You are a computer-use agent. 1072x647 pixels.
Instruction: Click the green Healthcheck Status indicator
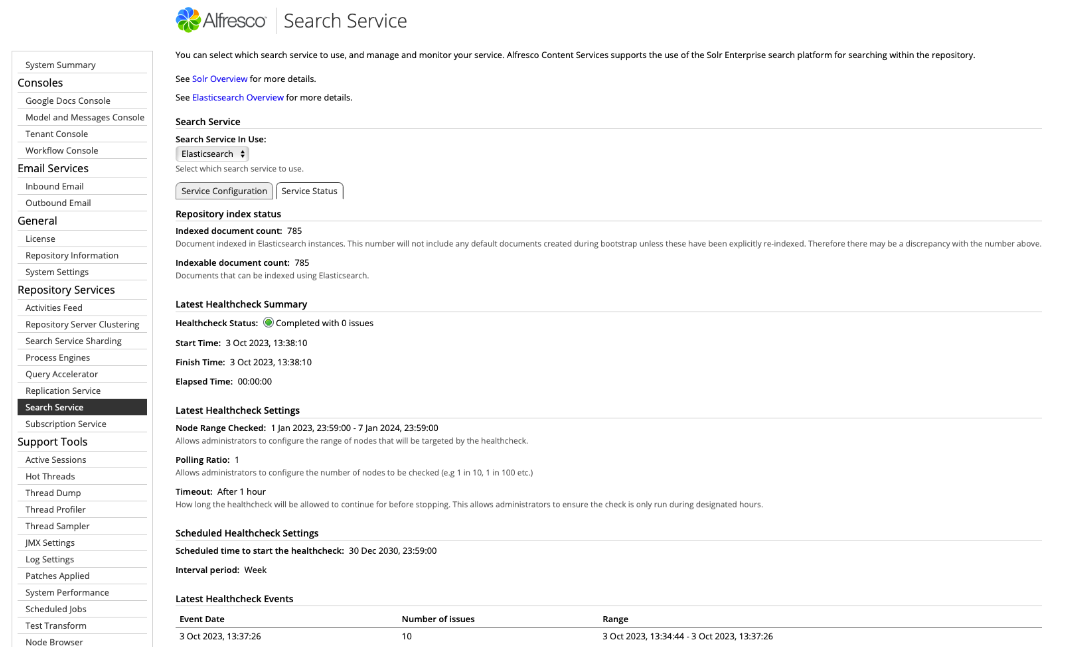pyautogui.click(x=268, y=323)
